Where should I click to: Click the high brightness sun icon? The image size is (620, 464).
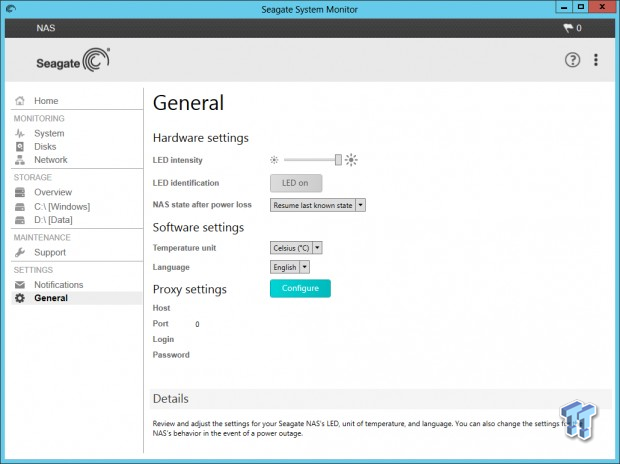[351, 160]
